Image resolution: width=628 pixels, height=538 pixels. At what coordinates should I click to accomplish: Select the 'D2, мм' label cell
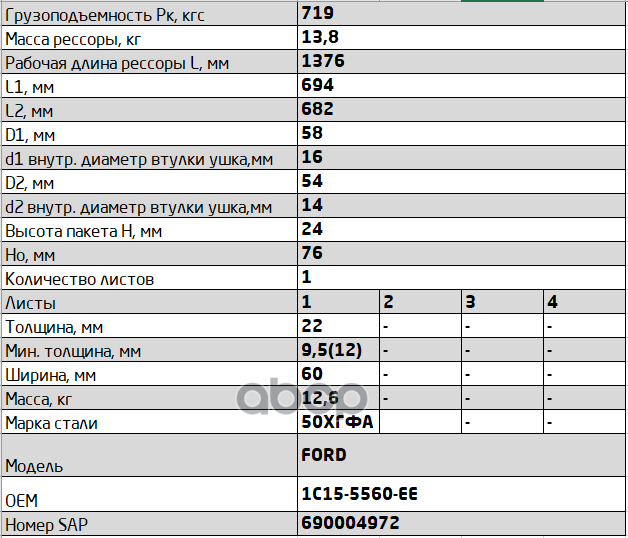click(149, 183)
